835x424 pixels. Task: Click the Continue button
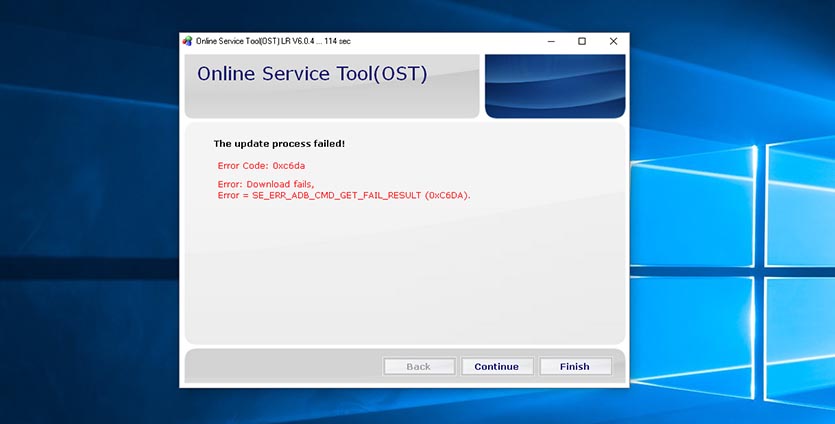click(x=496, y=366)
